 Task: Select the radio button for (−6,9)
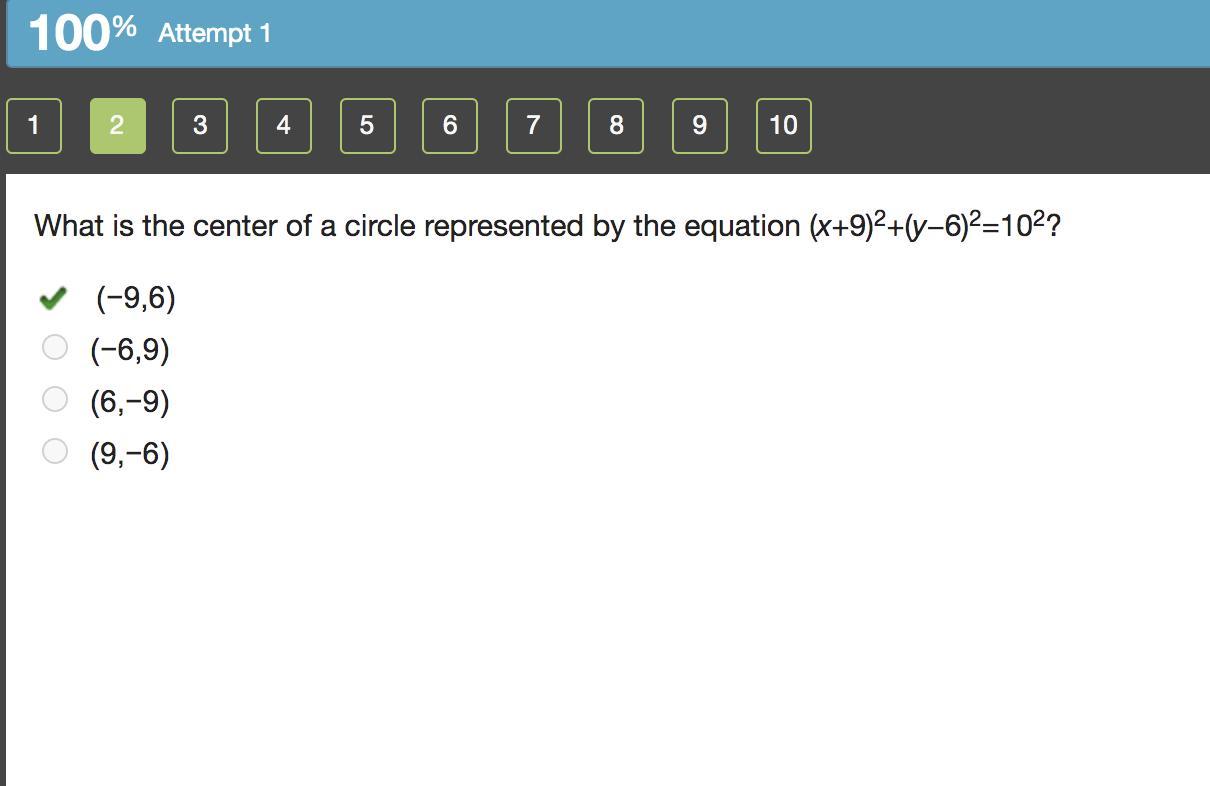coord(55,348)
